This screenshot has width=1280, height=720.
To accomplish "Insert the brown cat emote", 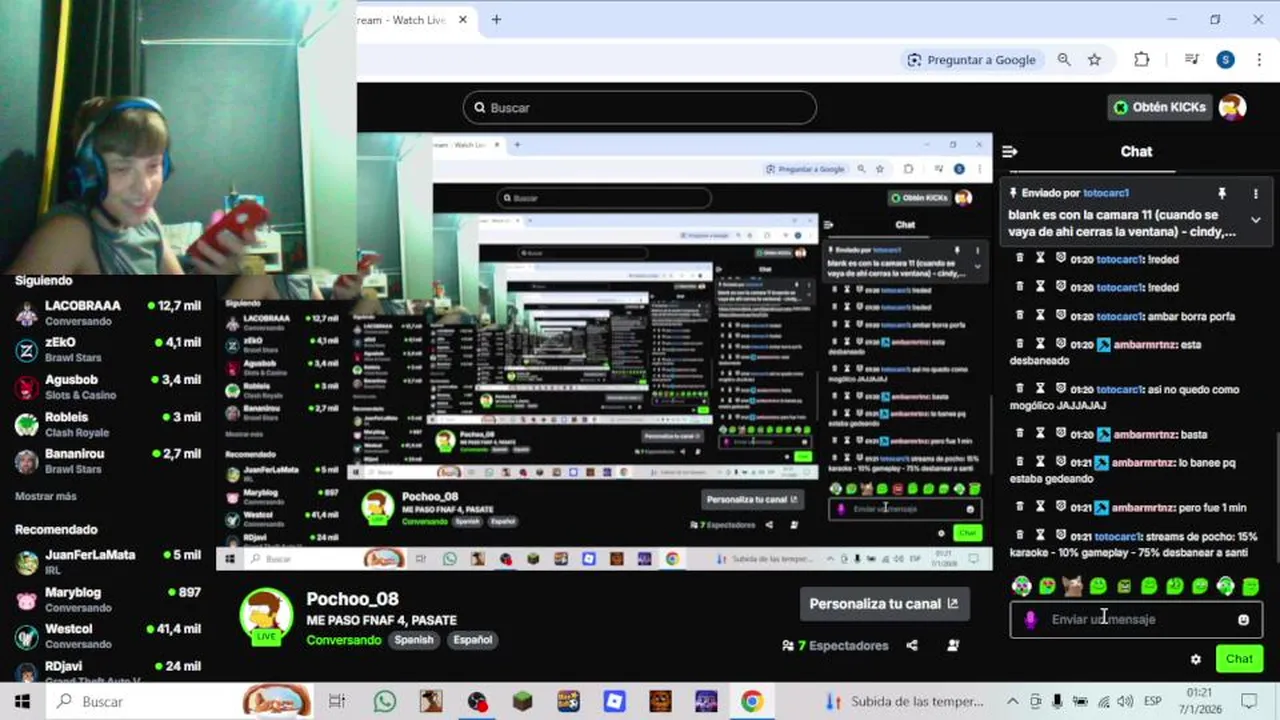I will click(x=1072, y=586).
